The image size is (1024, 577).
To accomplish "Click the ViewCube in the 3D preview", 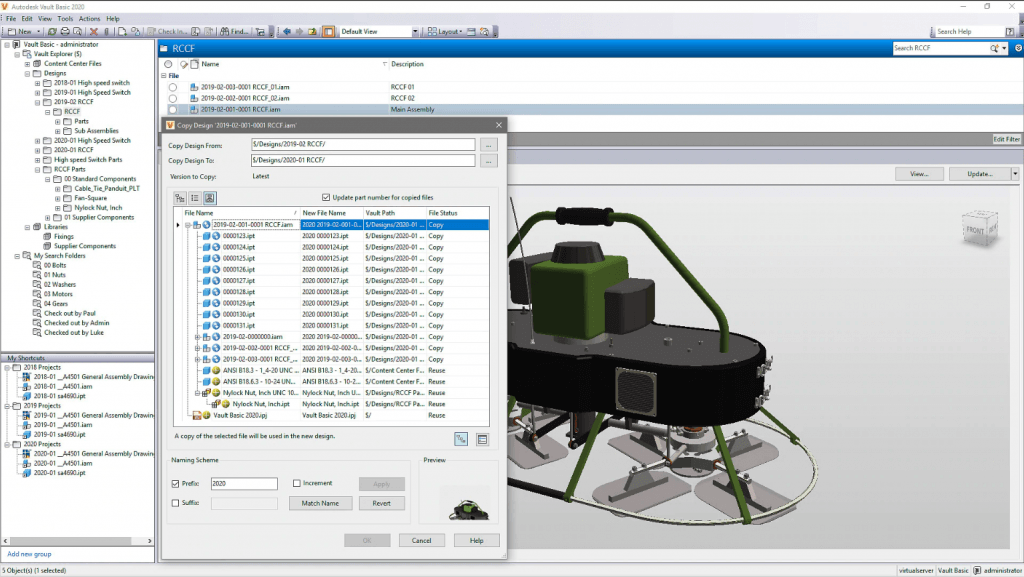I will (980, 228).
